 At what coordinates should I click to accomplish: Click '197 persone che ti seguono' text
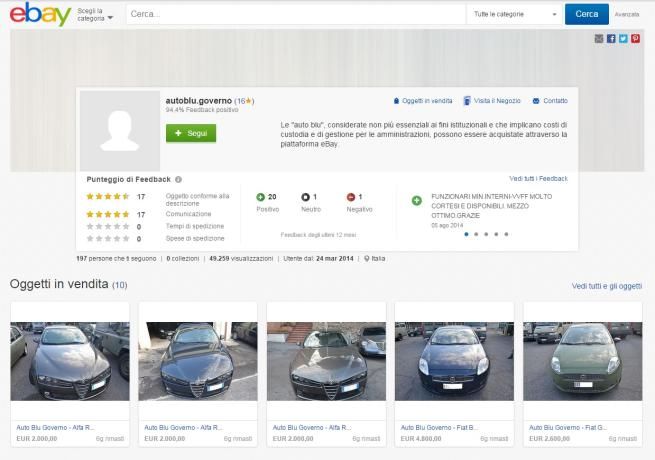(116, 259)
